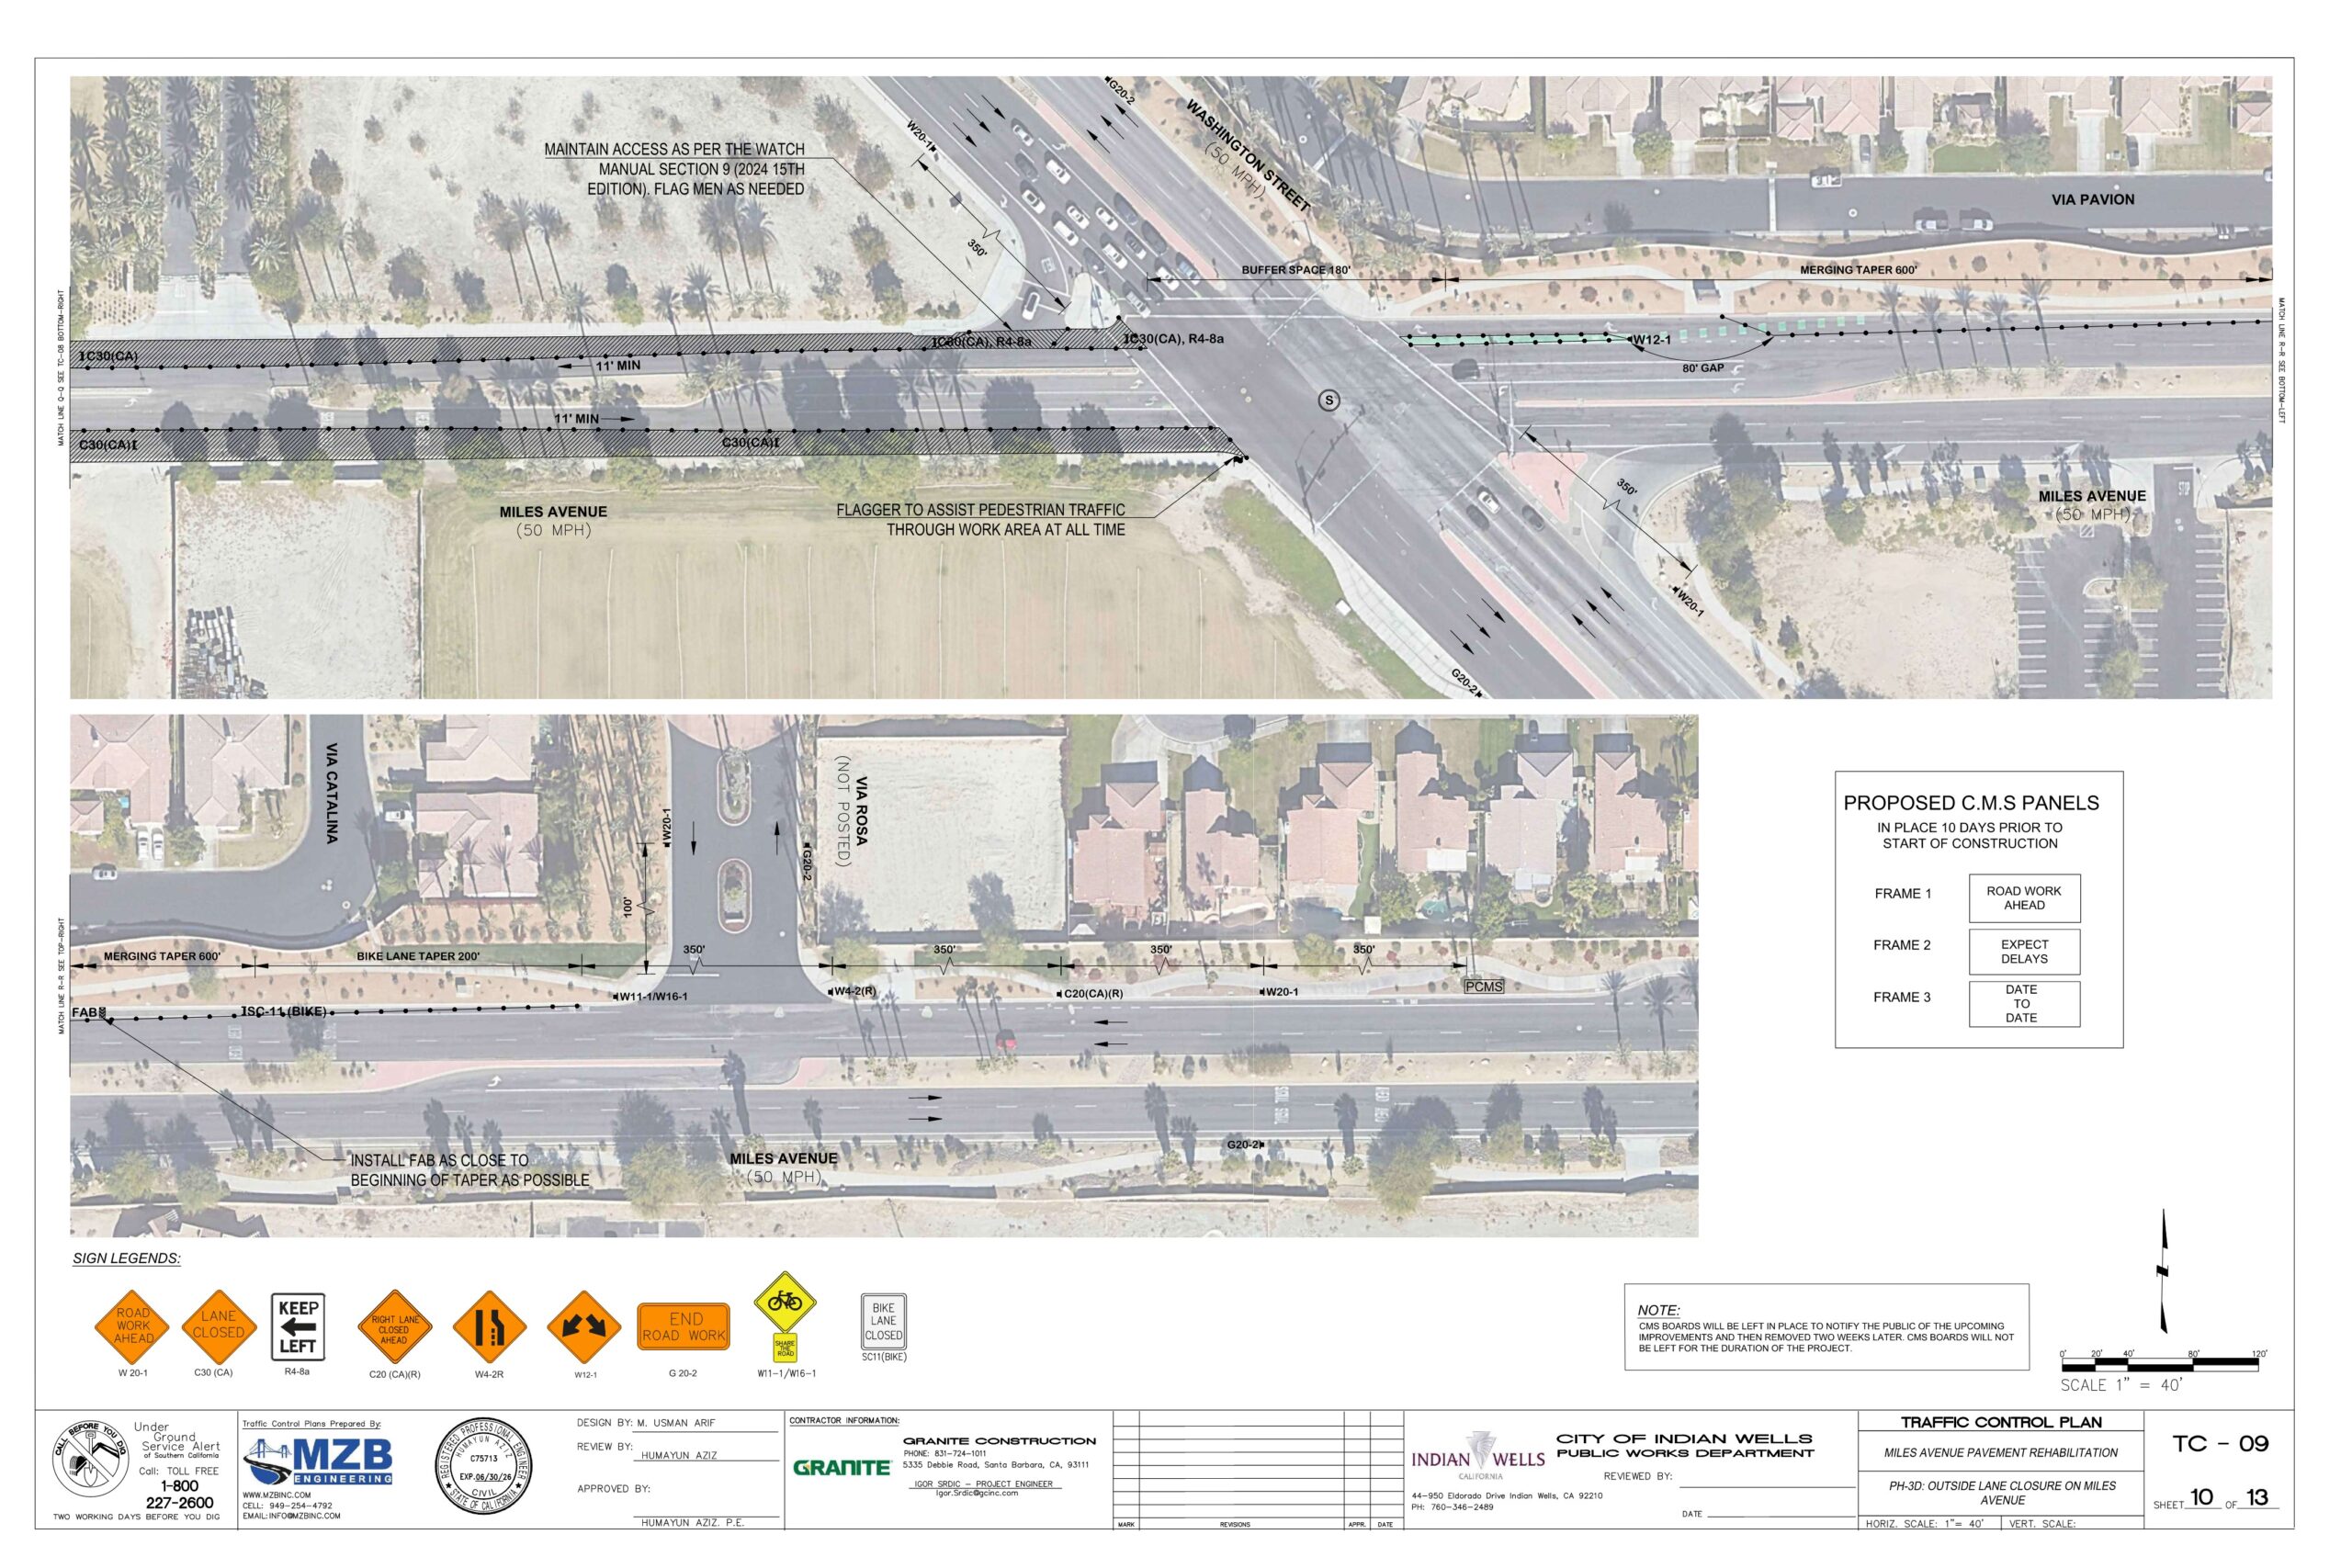Click the Expect Delays Frame 2 panel

point(2024,951)
